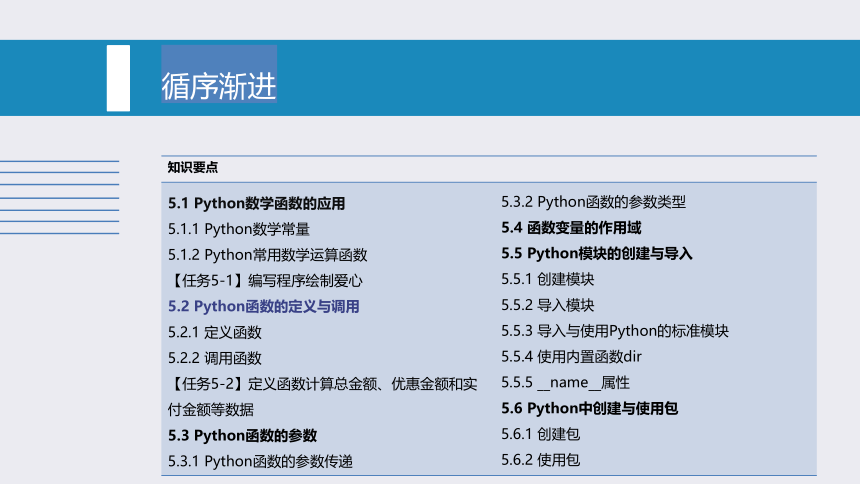Click the continuation line 付金额等数据
The image size is (860, 484).
[211, 409]
